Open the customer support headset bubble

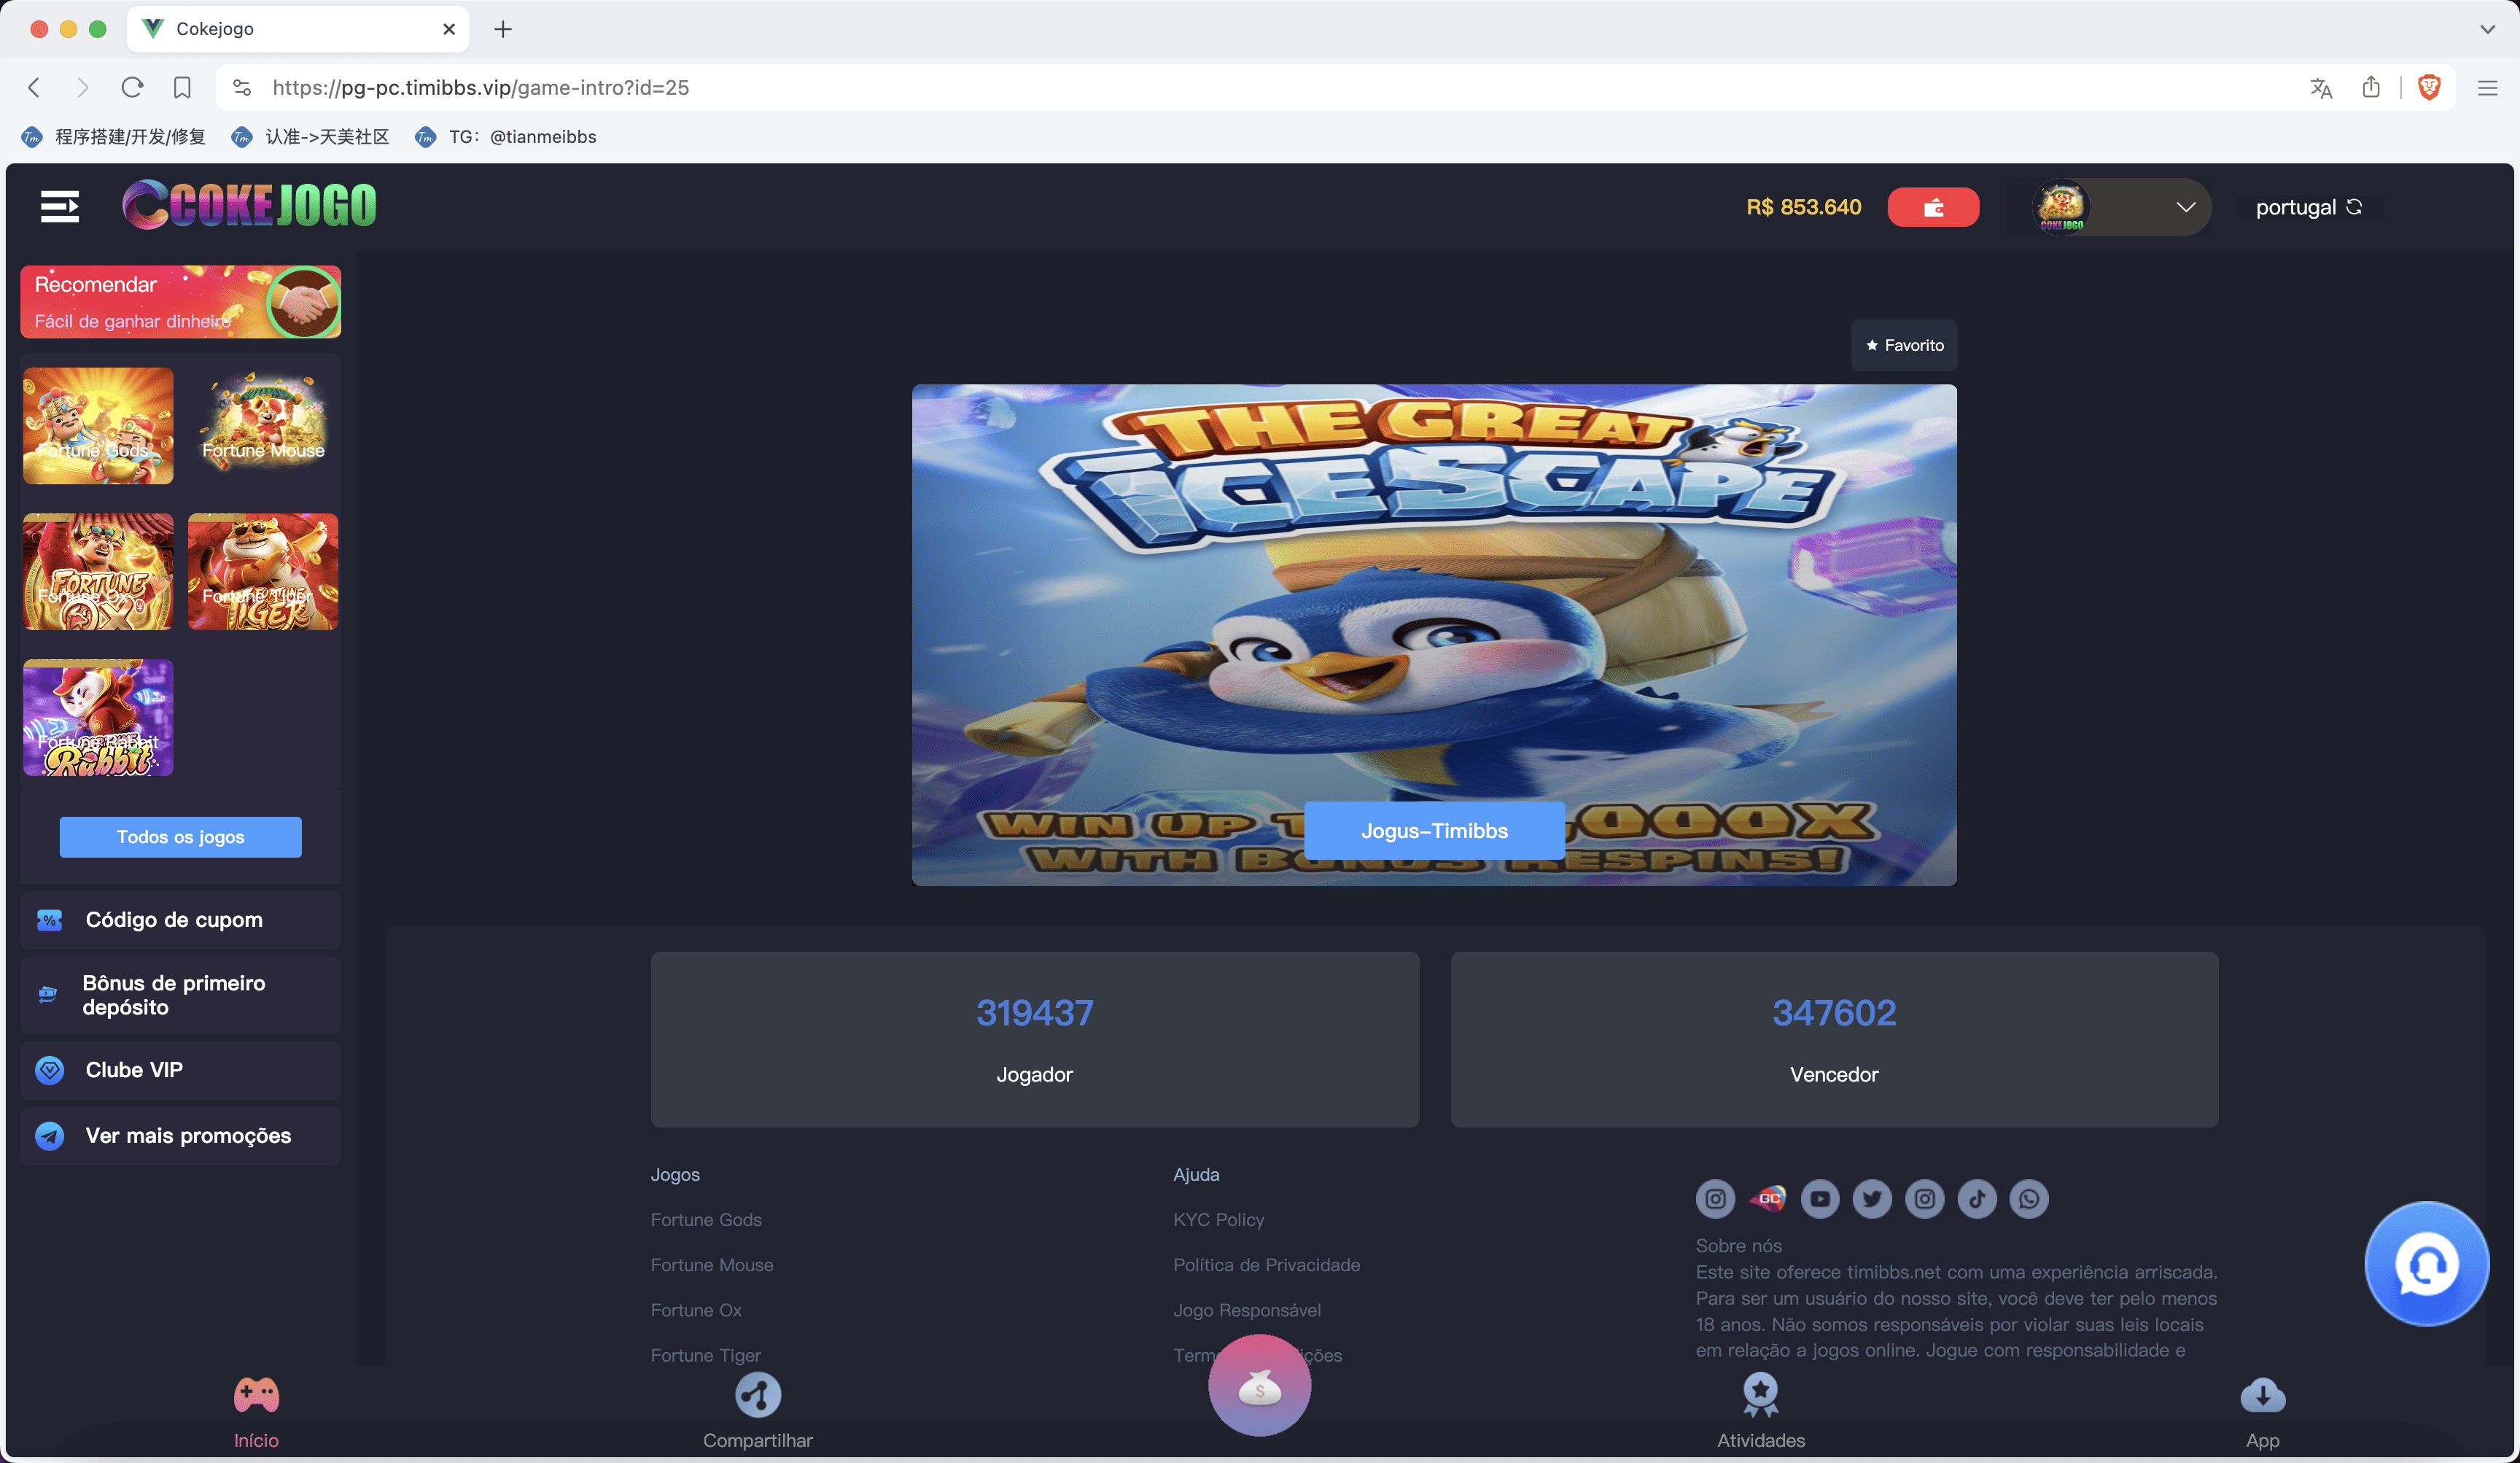coord(2425,1264)
